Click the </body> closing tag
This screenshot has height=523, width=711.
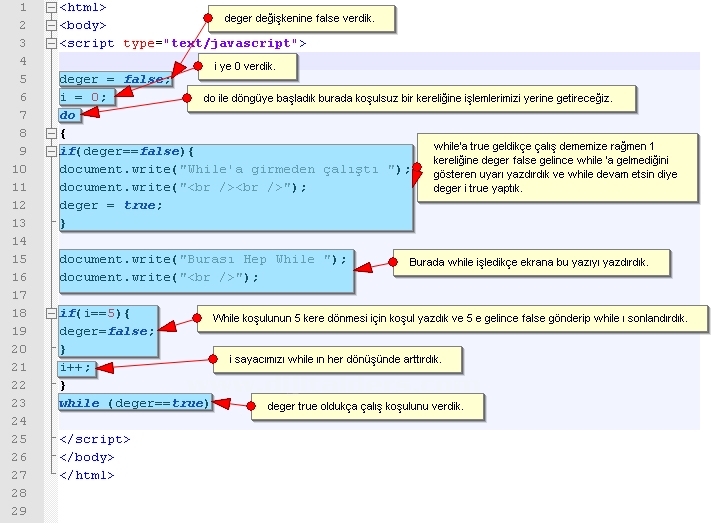coord(87,457)
